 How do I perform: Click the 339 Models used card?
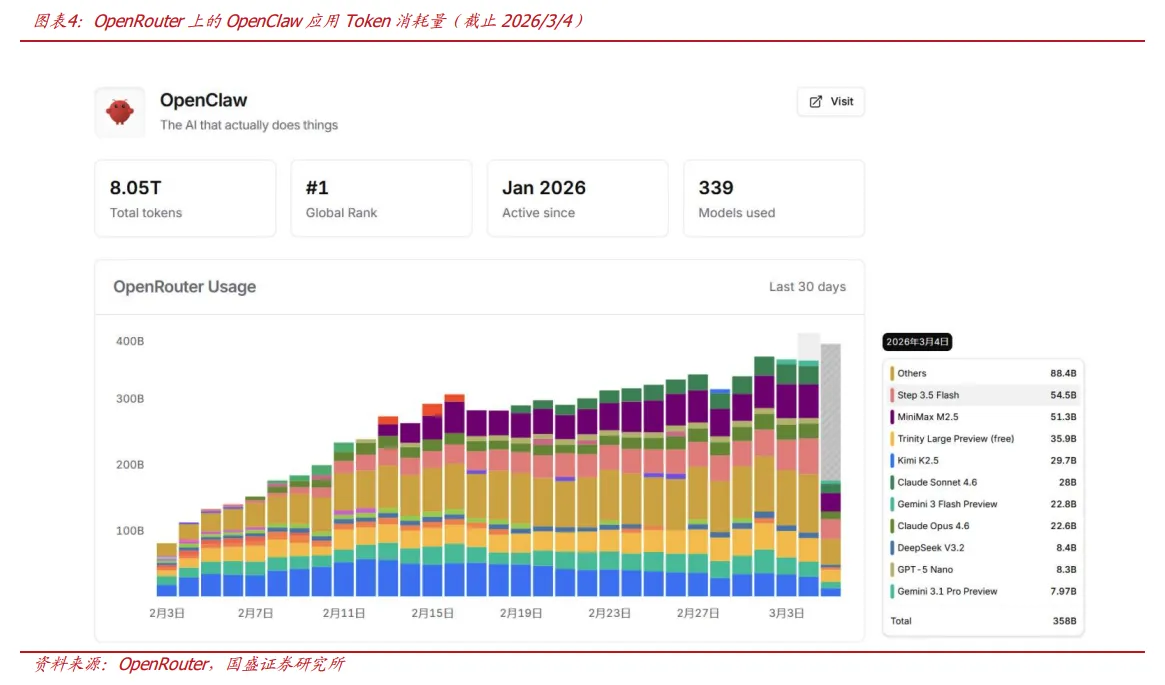click(x=773, y=198)
